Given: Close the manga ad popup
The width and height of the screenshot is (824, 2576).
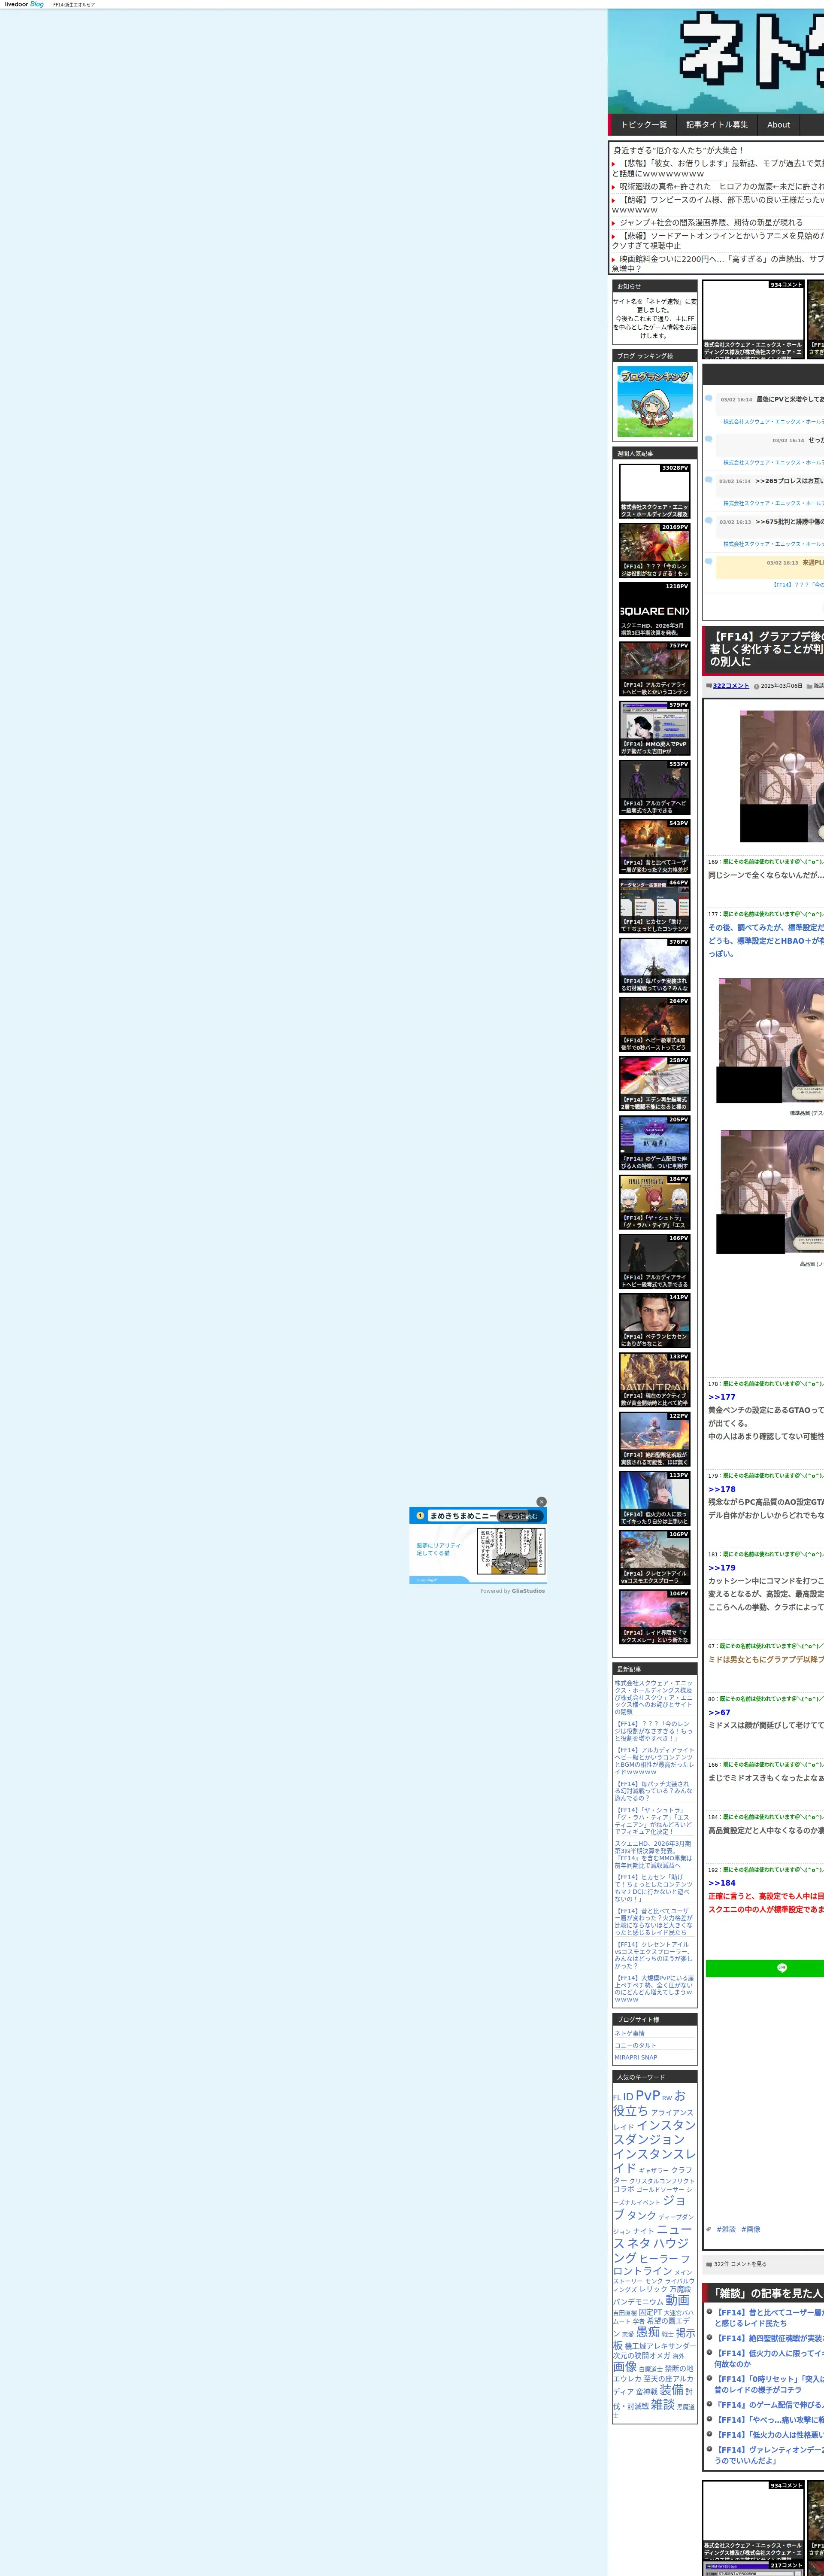Looking at the screenshot, I should 541,1501.
